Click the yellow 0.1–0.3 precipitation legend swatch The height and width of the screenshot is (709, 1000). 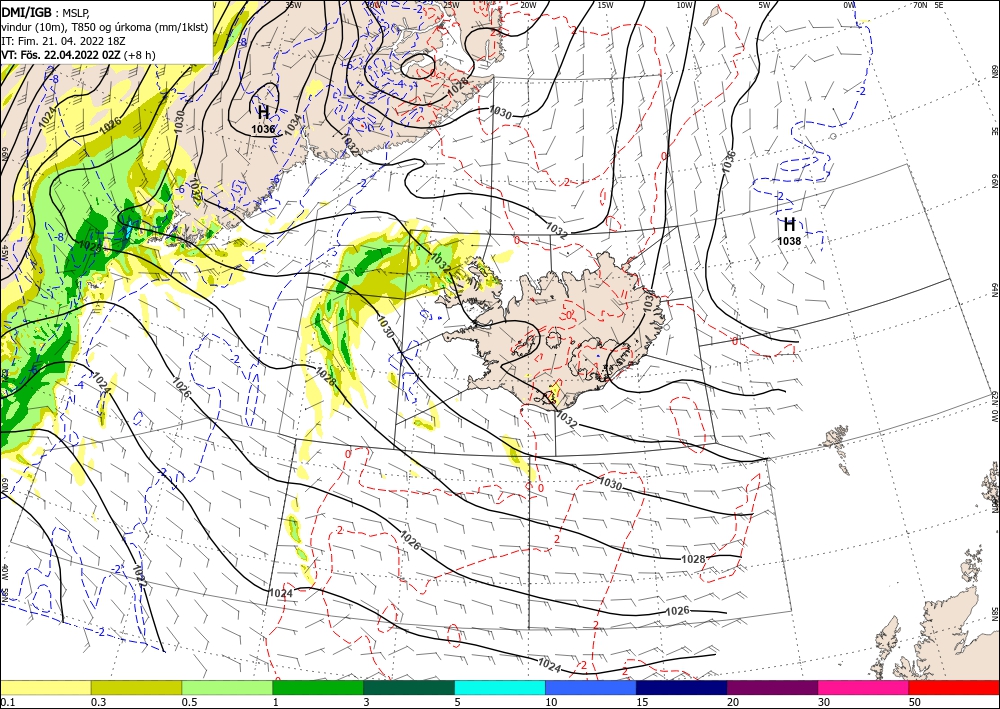(x=45, y=687)
